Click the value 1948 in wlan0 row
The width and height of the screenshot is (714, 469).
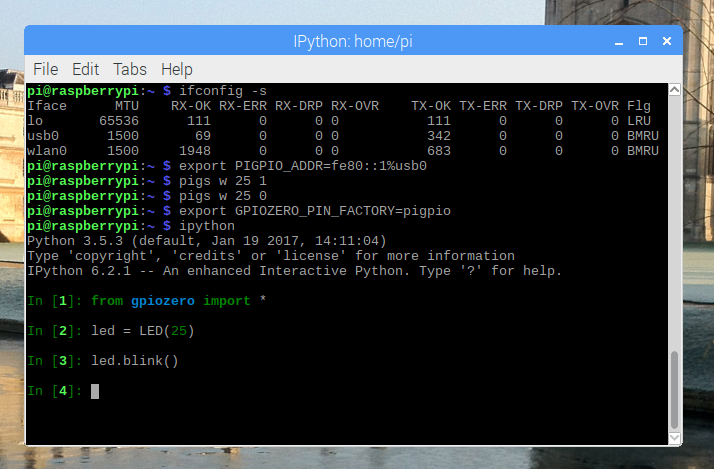(x=195, y=151)
